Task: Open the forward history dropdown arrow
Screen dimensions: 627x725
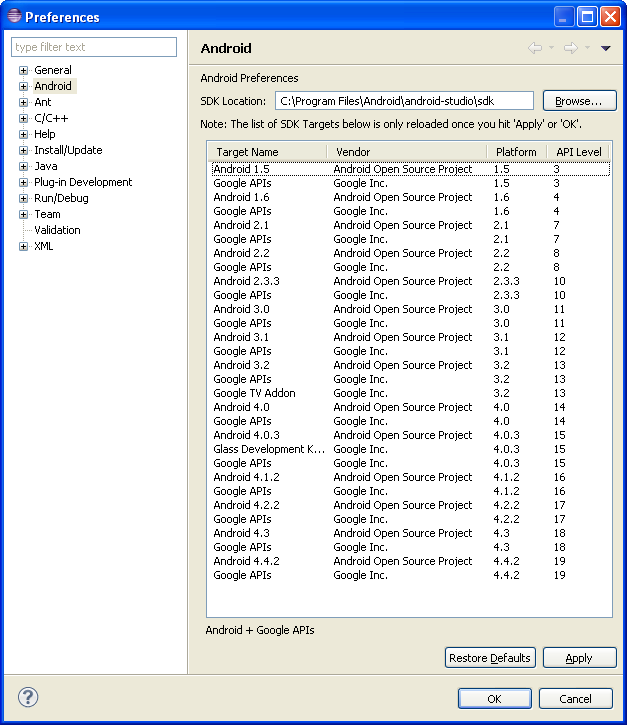Action: (587, 48)
